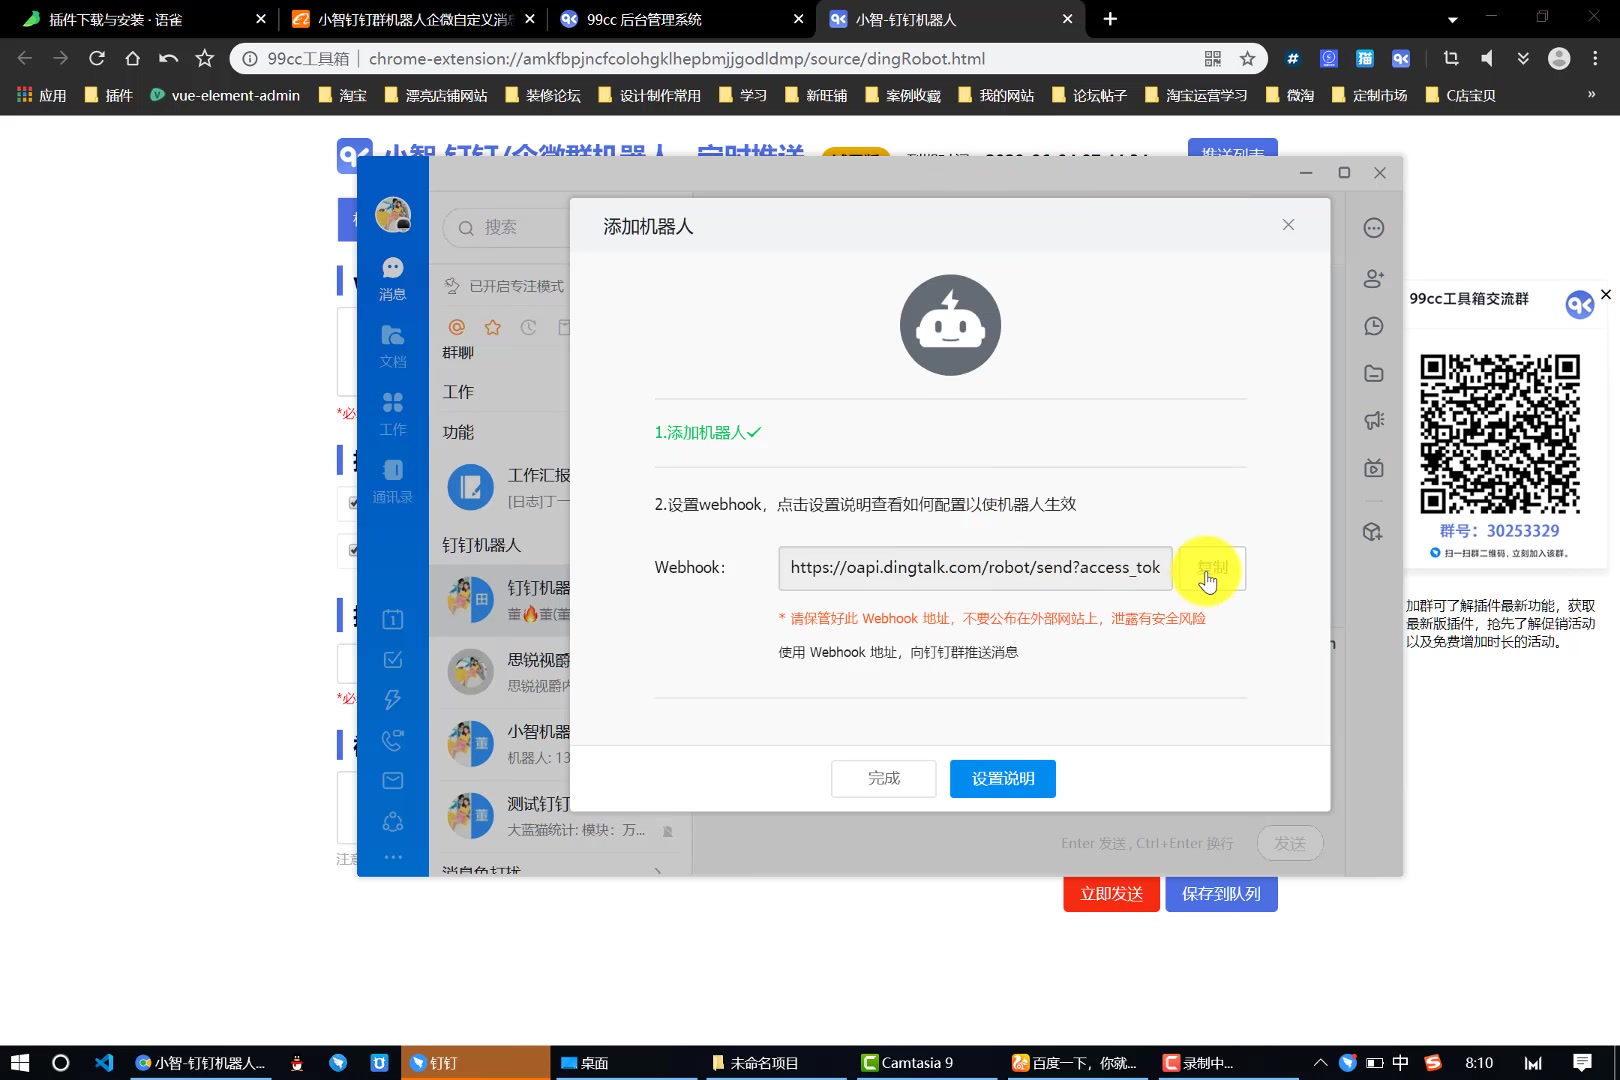The height and width of the screenshot is (1080, 1620).
Task: Click the 推送列表 button on the page
Action: (1232, 150)
